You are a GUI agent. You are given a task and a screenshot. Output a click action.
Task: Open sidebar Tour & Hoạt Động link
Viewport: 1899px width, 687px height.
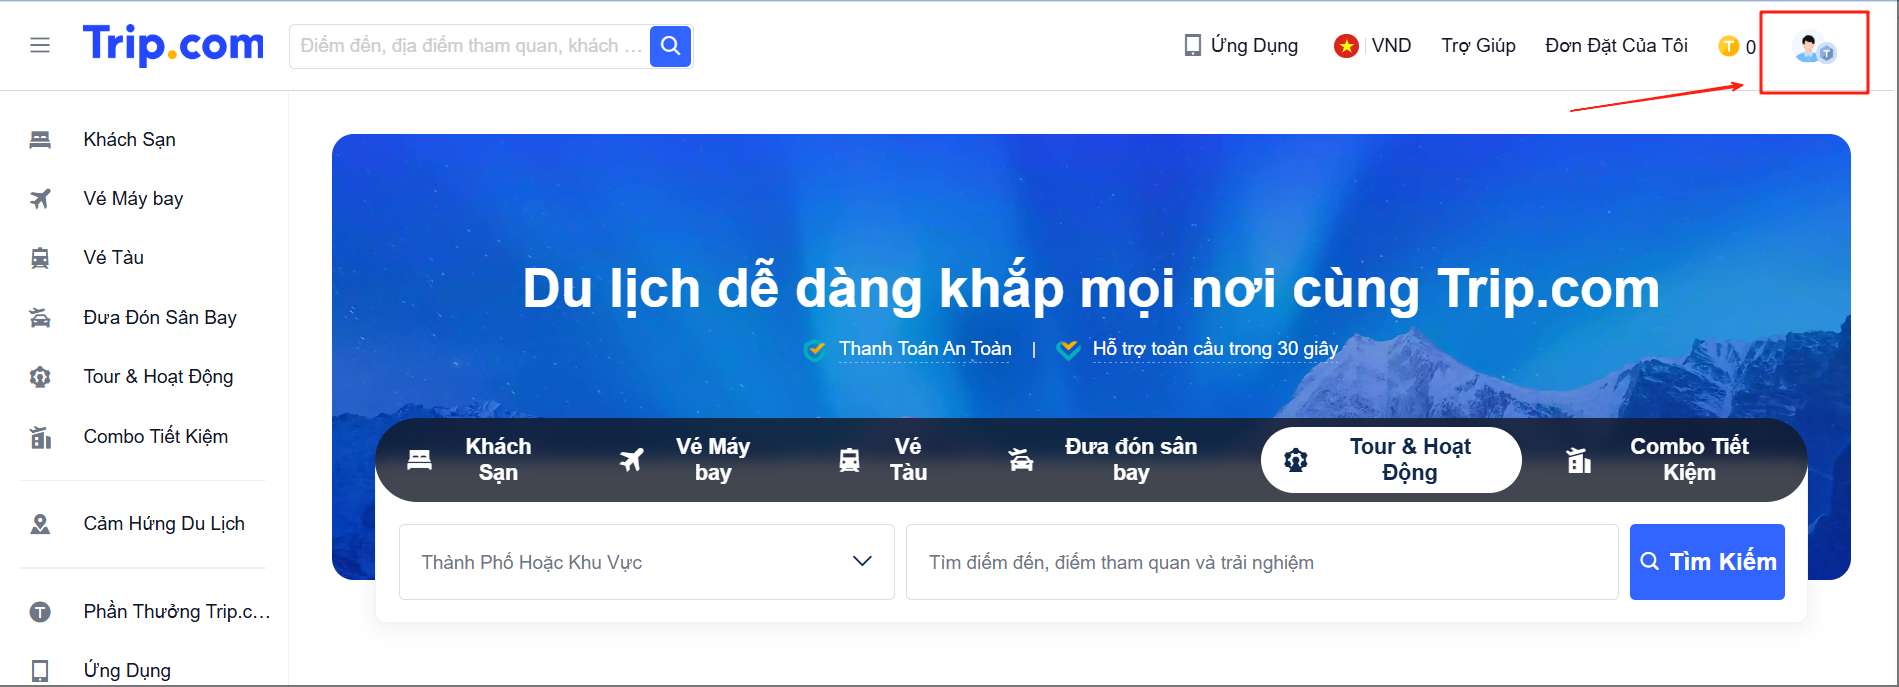tap(158, 376)
